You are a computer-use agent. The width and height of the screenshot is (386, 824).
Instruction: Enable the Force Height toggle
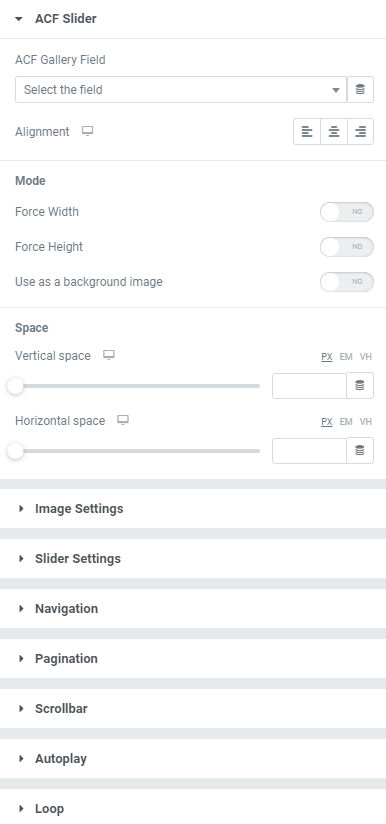point(347,247)
